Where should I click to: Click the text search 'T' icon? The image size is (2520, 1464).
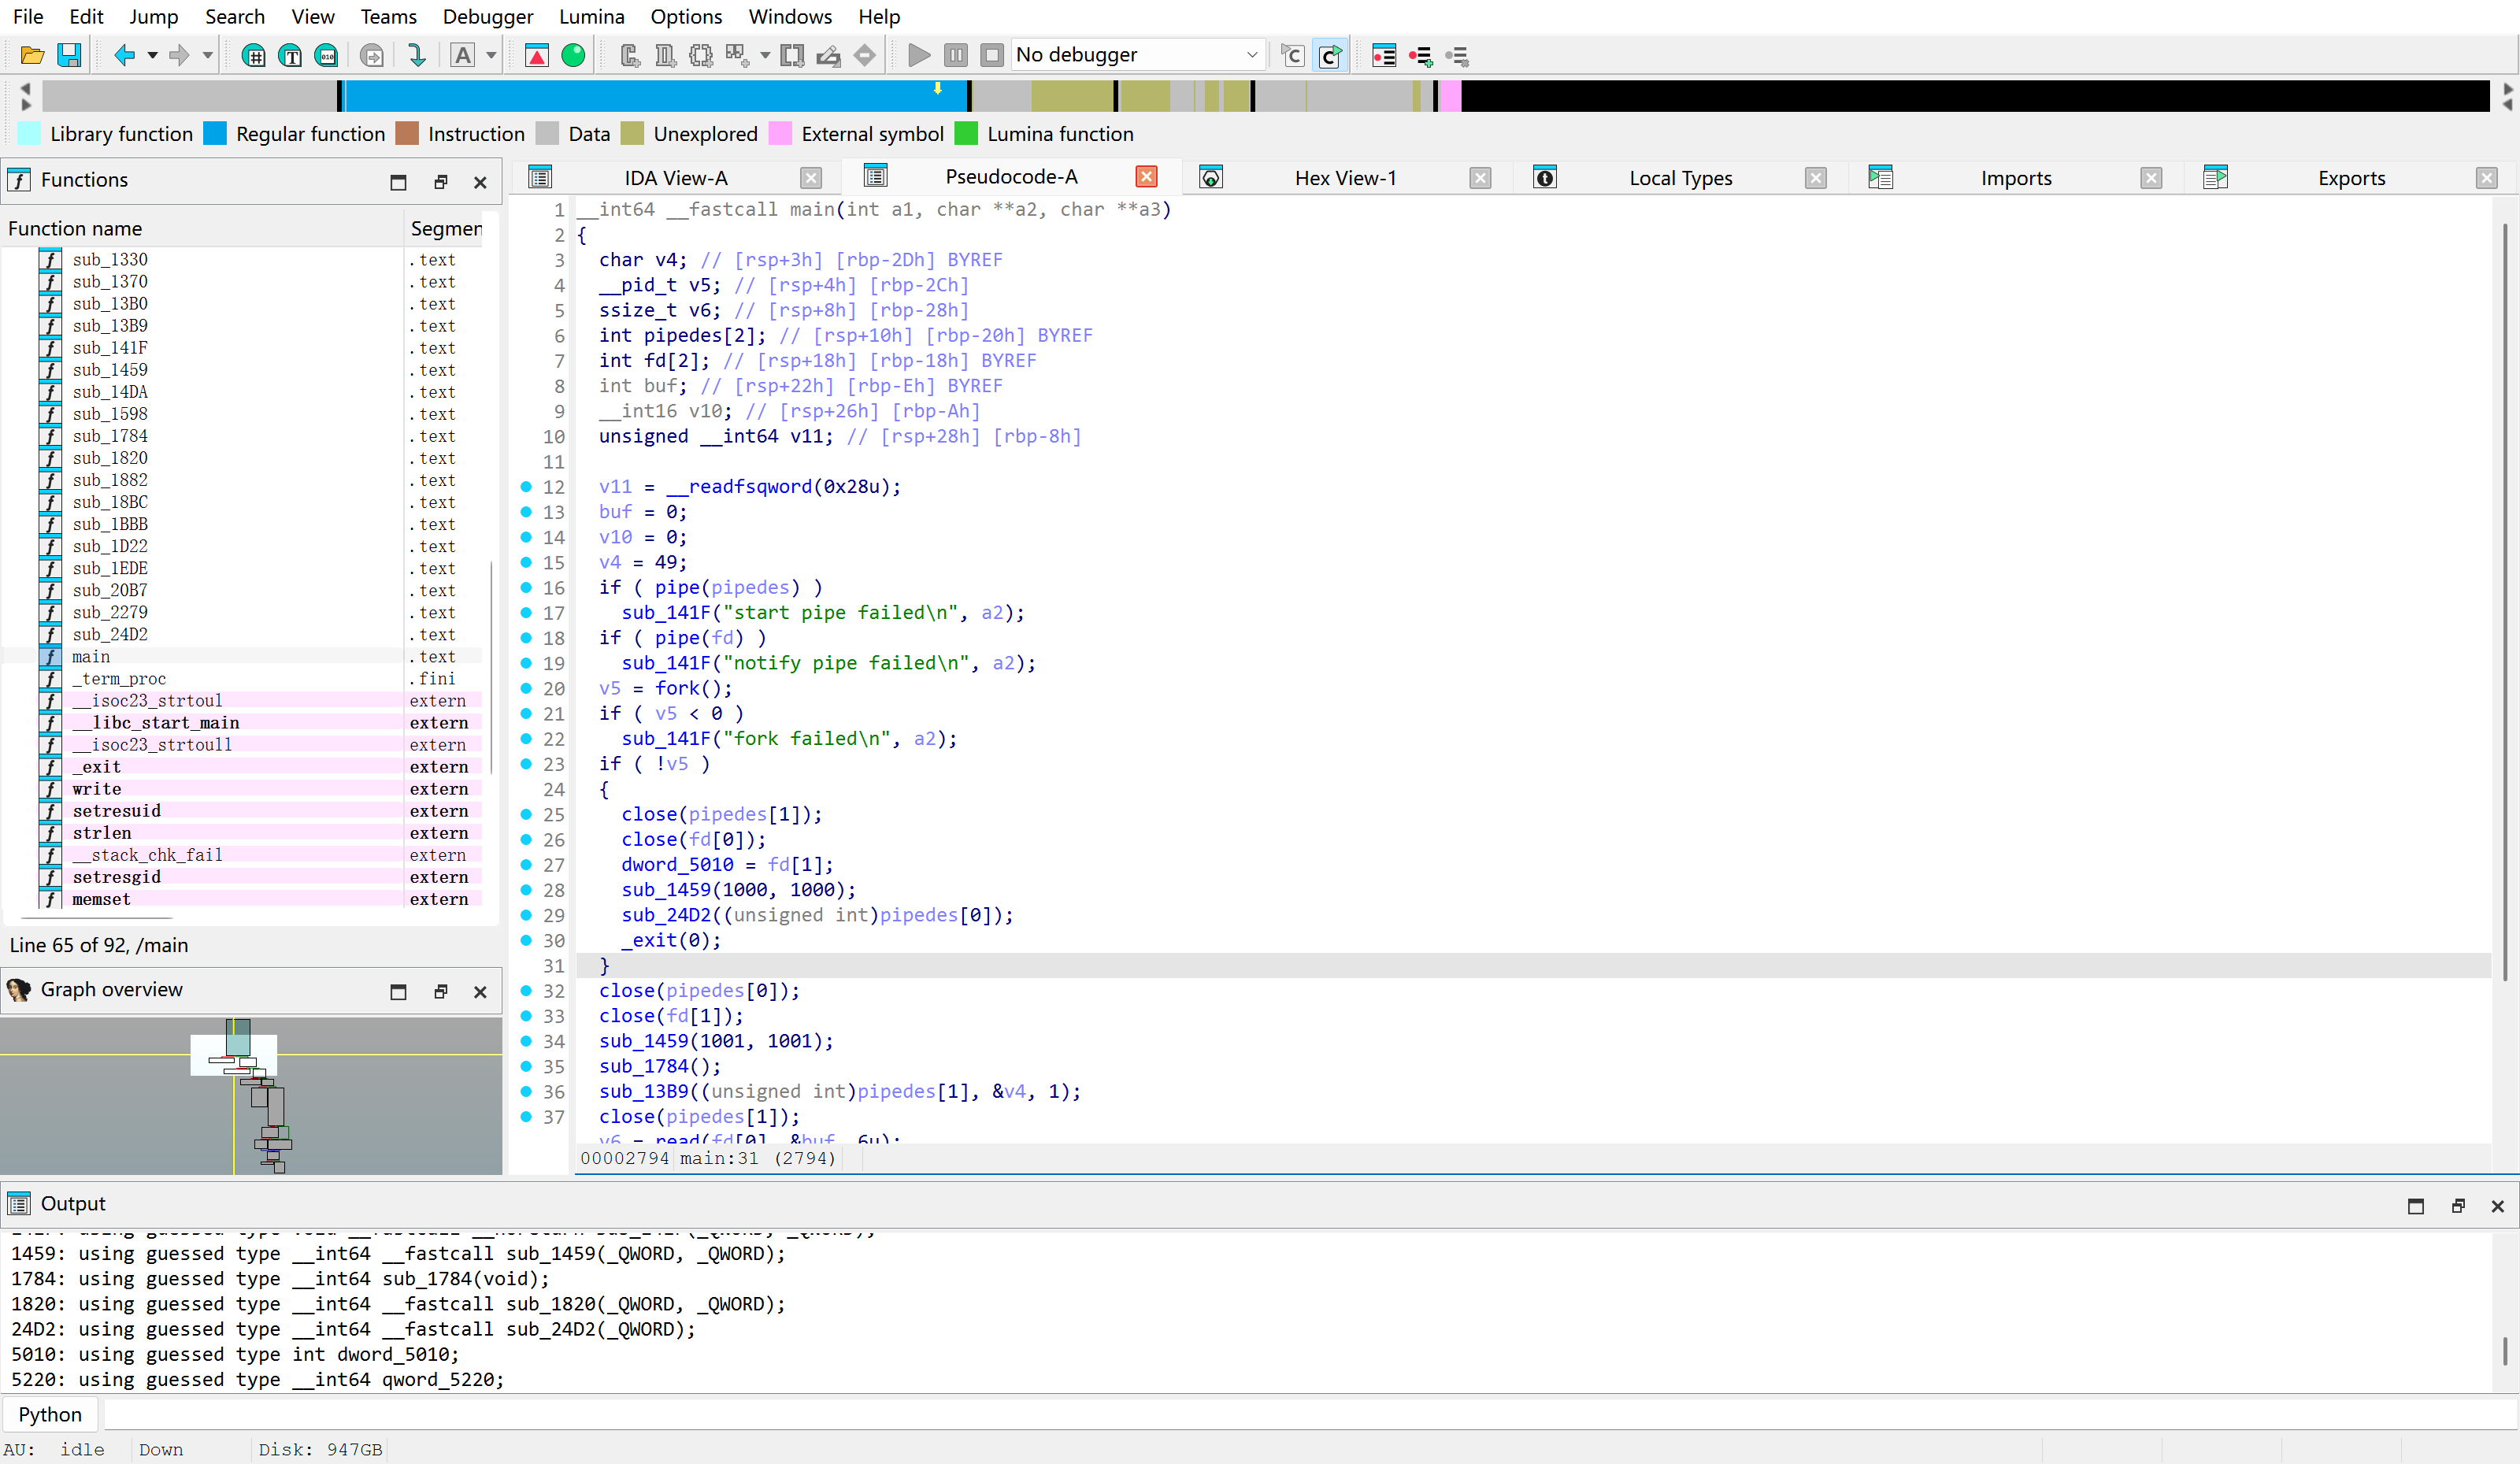coord(290,55)
